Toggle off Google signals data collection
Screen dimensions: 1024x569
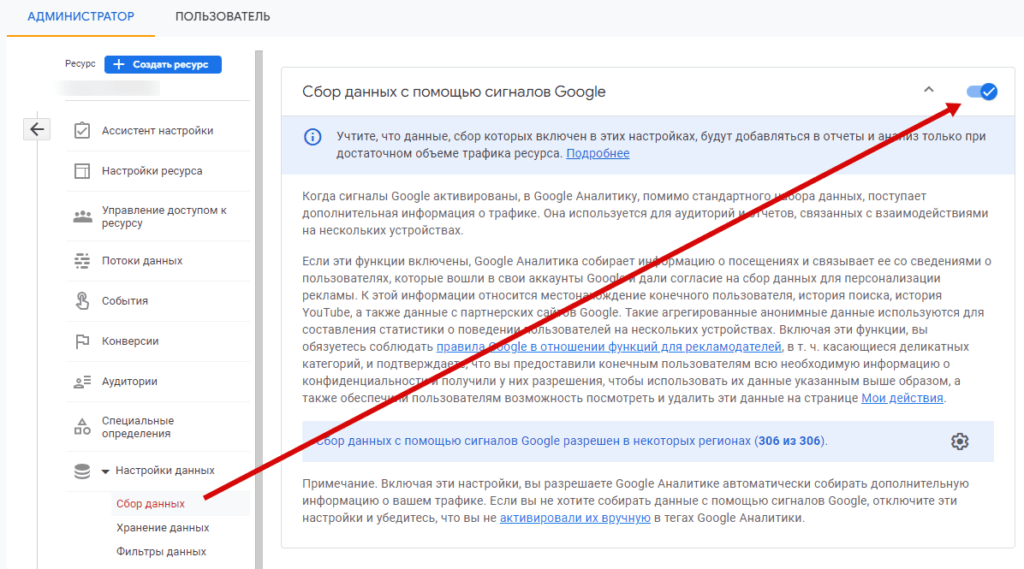click(x=982, y=92)
